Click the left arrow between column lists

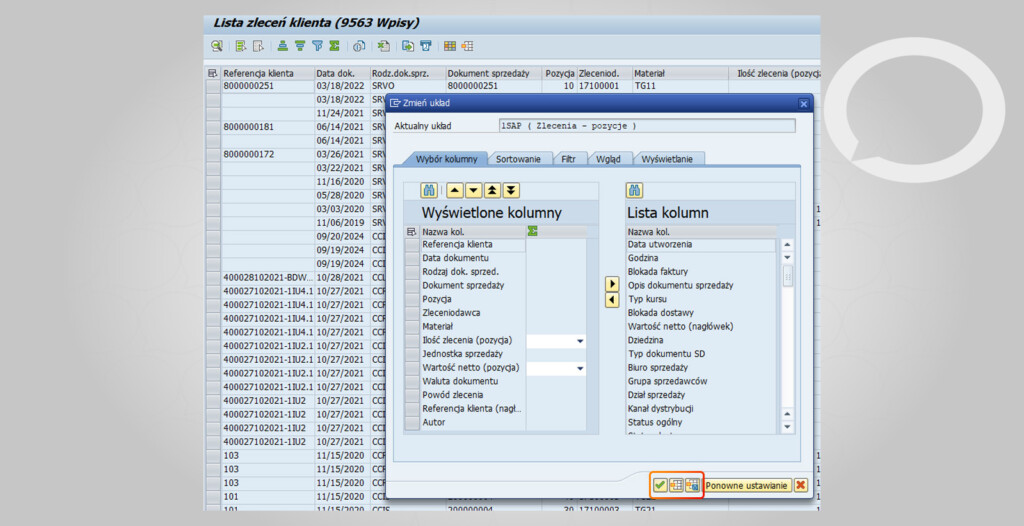point(612,300)
